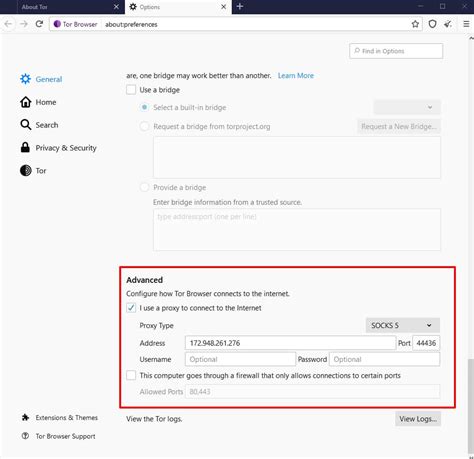
Task: Open General settings gear in sidebar
Action: pos(25,79)
